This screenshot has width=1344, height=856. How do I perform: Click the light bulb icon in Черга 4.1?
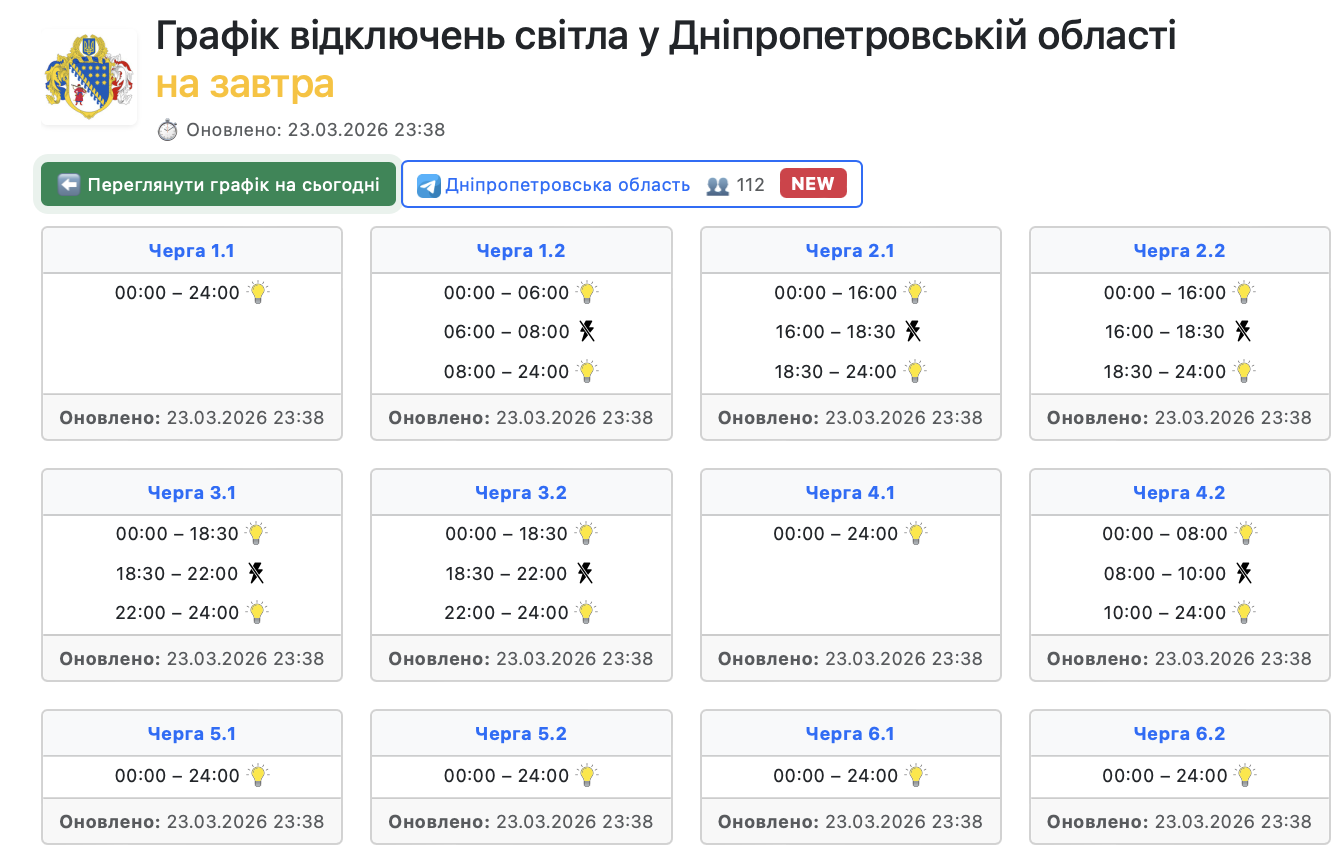coord(916,534)
